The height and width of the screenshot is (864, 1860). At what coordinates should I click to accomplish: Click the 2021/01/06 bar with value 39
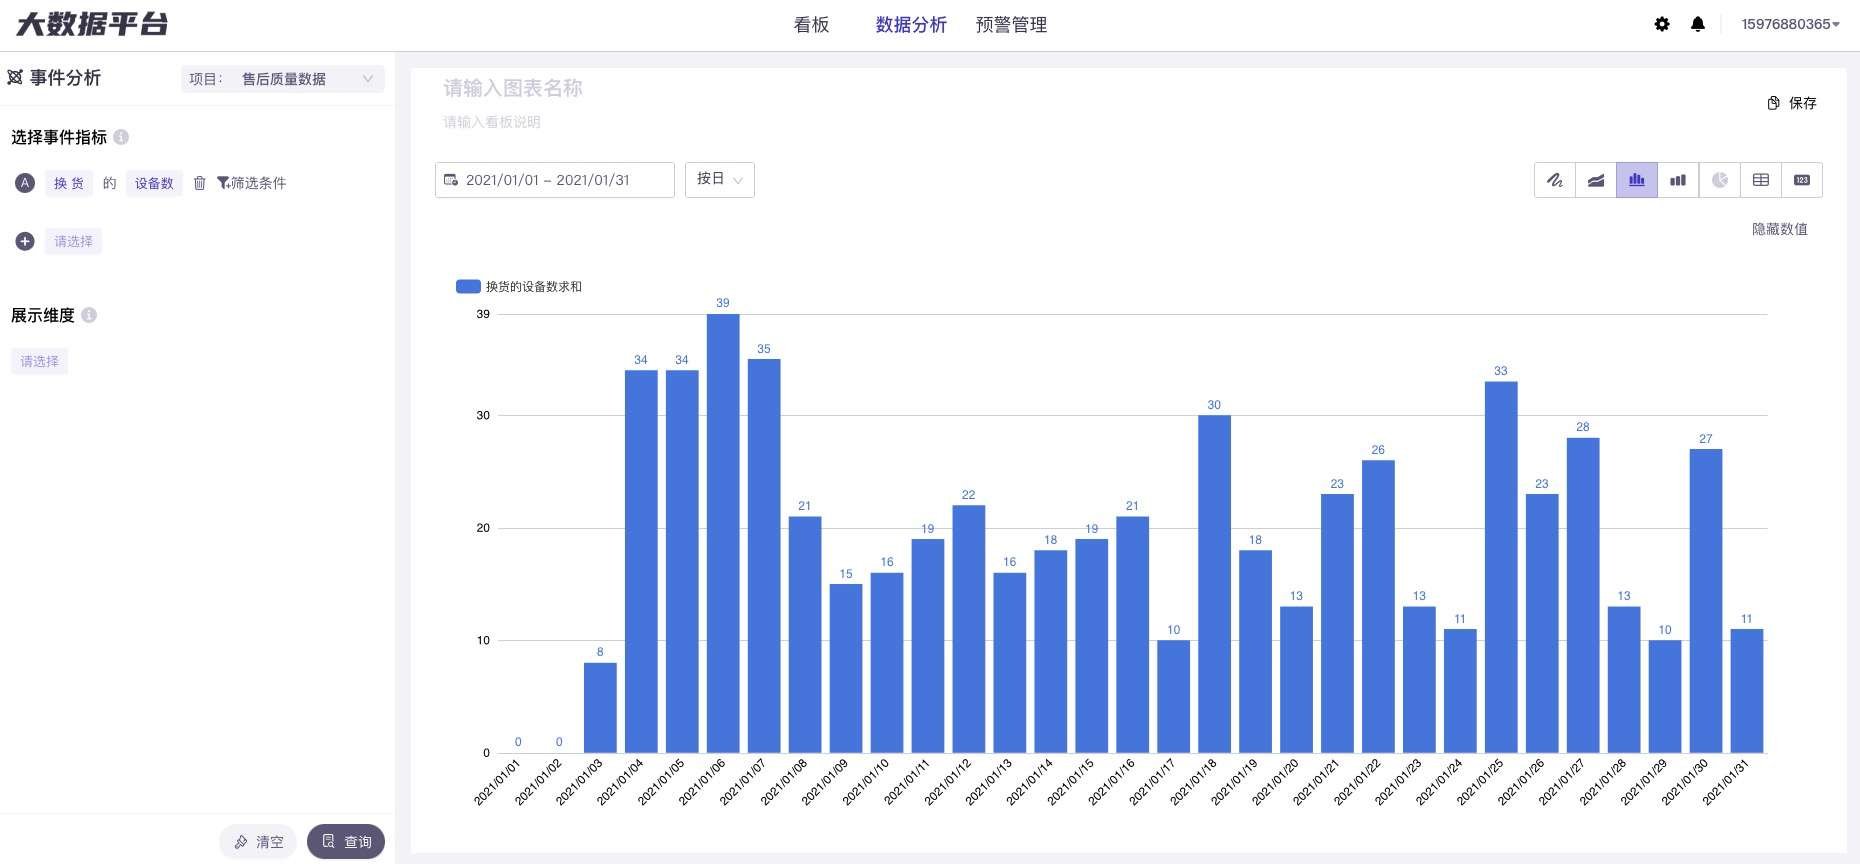[723, 533]
